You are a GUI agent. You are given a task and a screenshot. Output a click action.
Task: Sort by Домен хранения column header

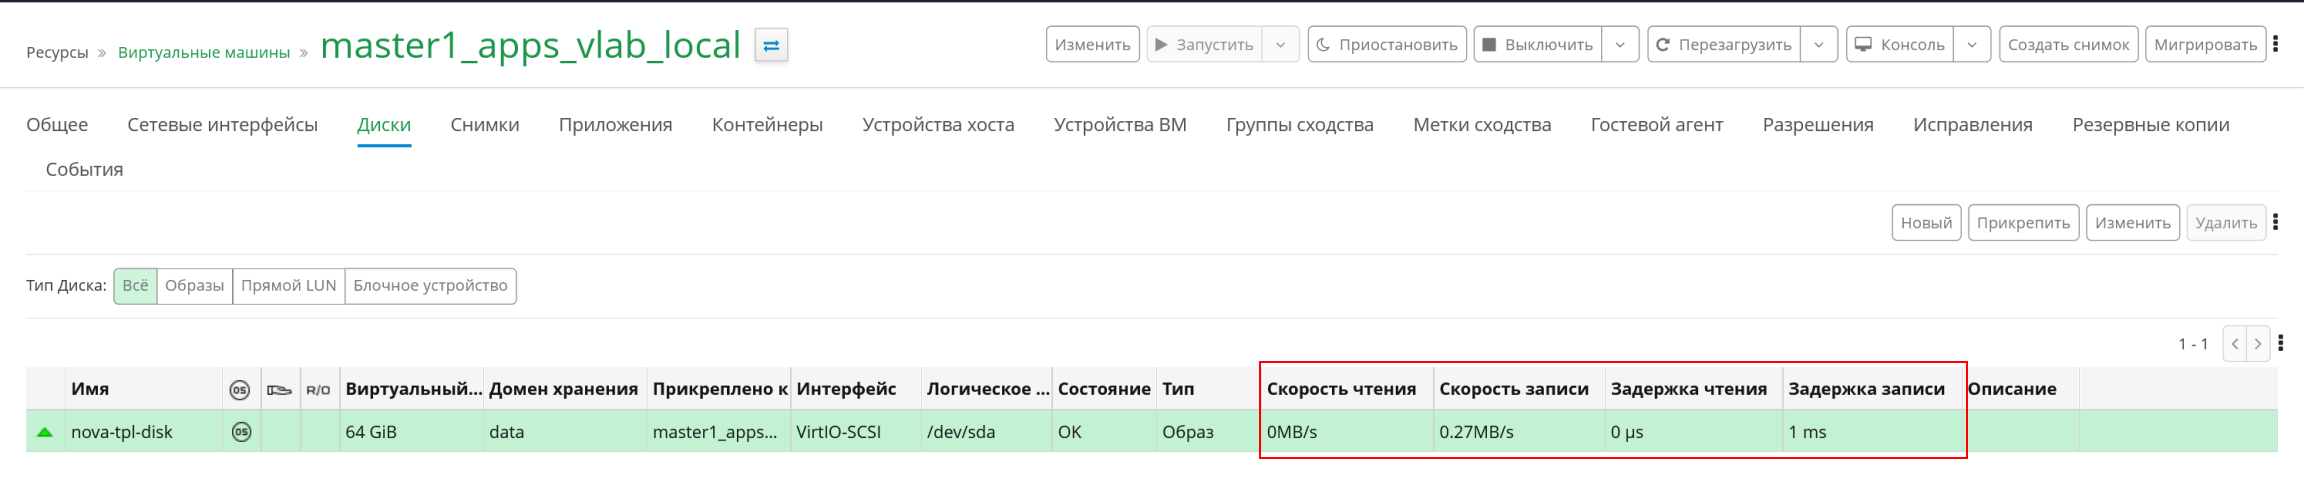pyautogui.click(x=563, y=389)
